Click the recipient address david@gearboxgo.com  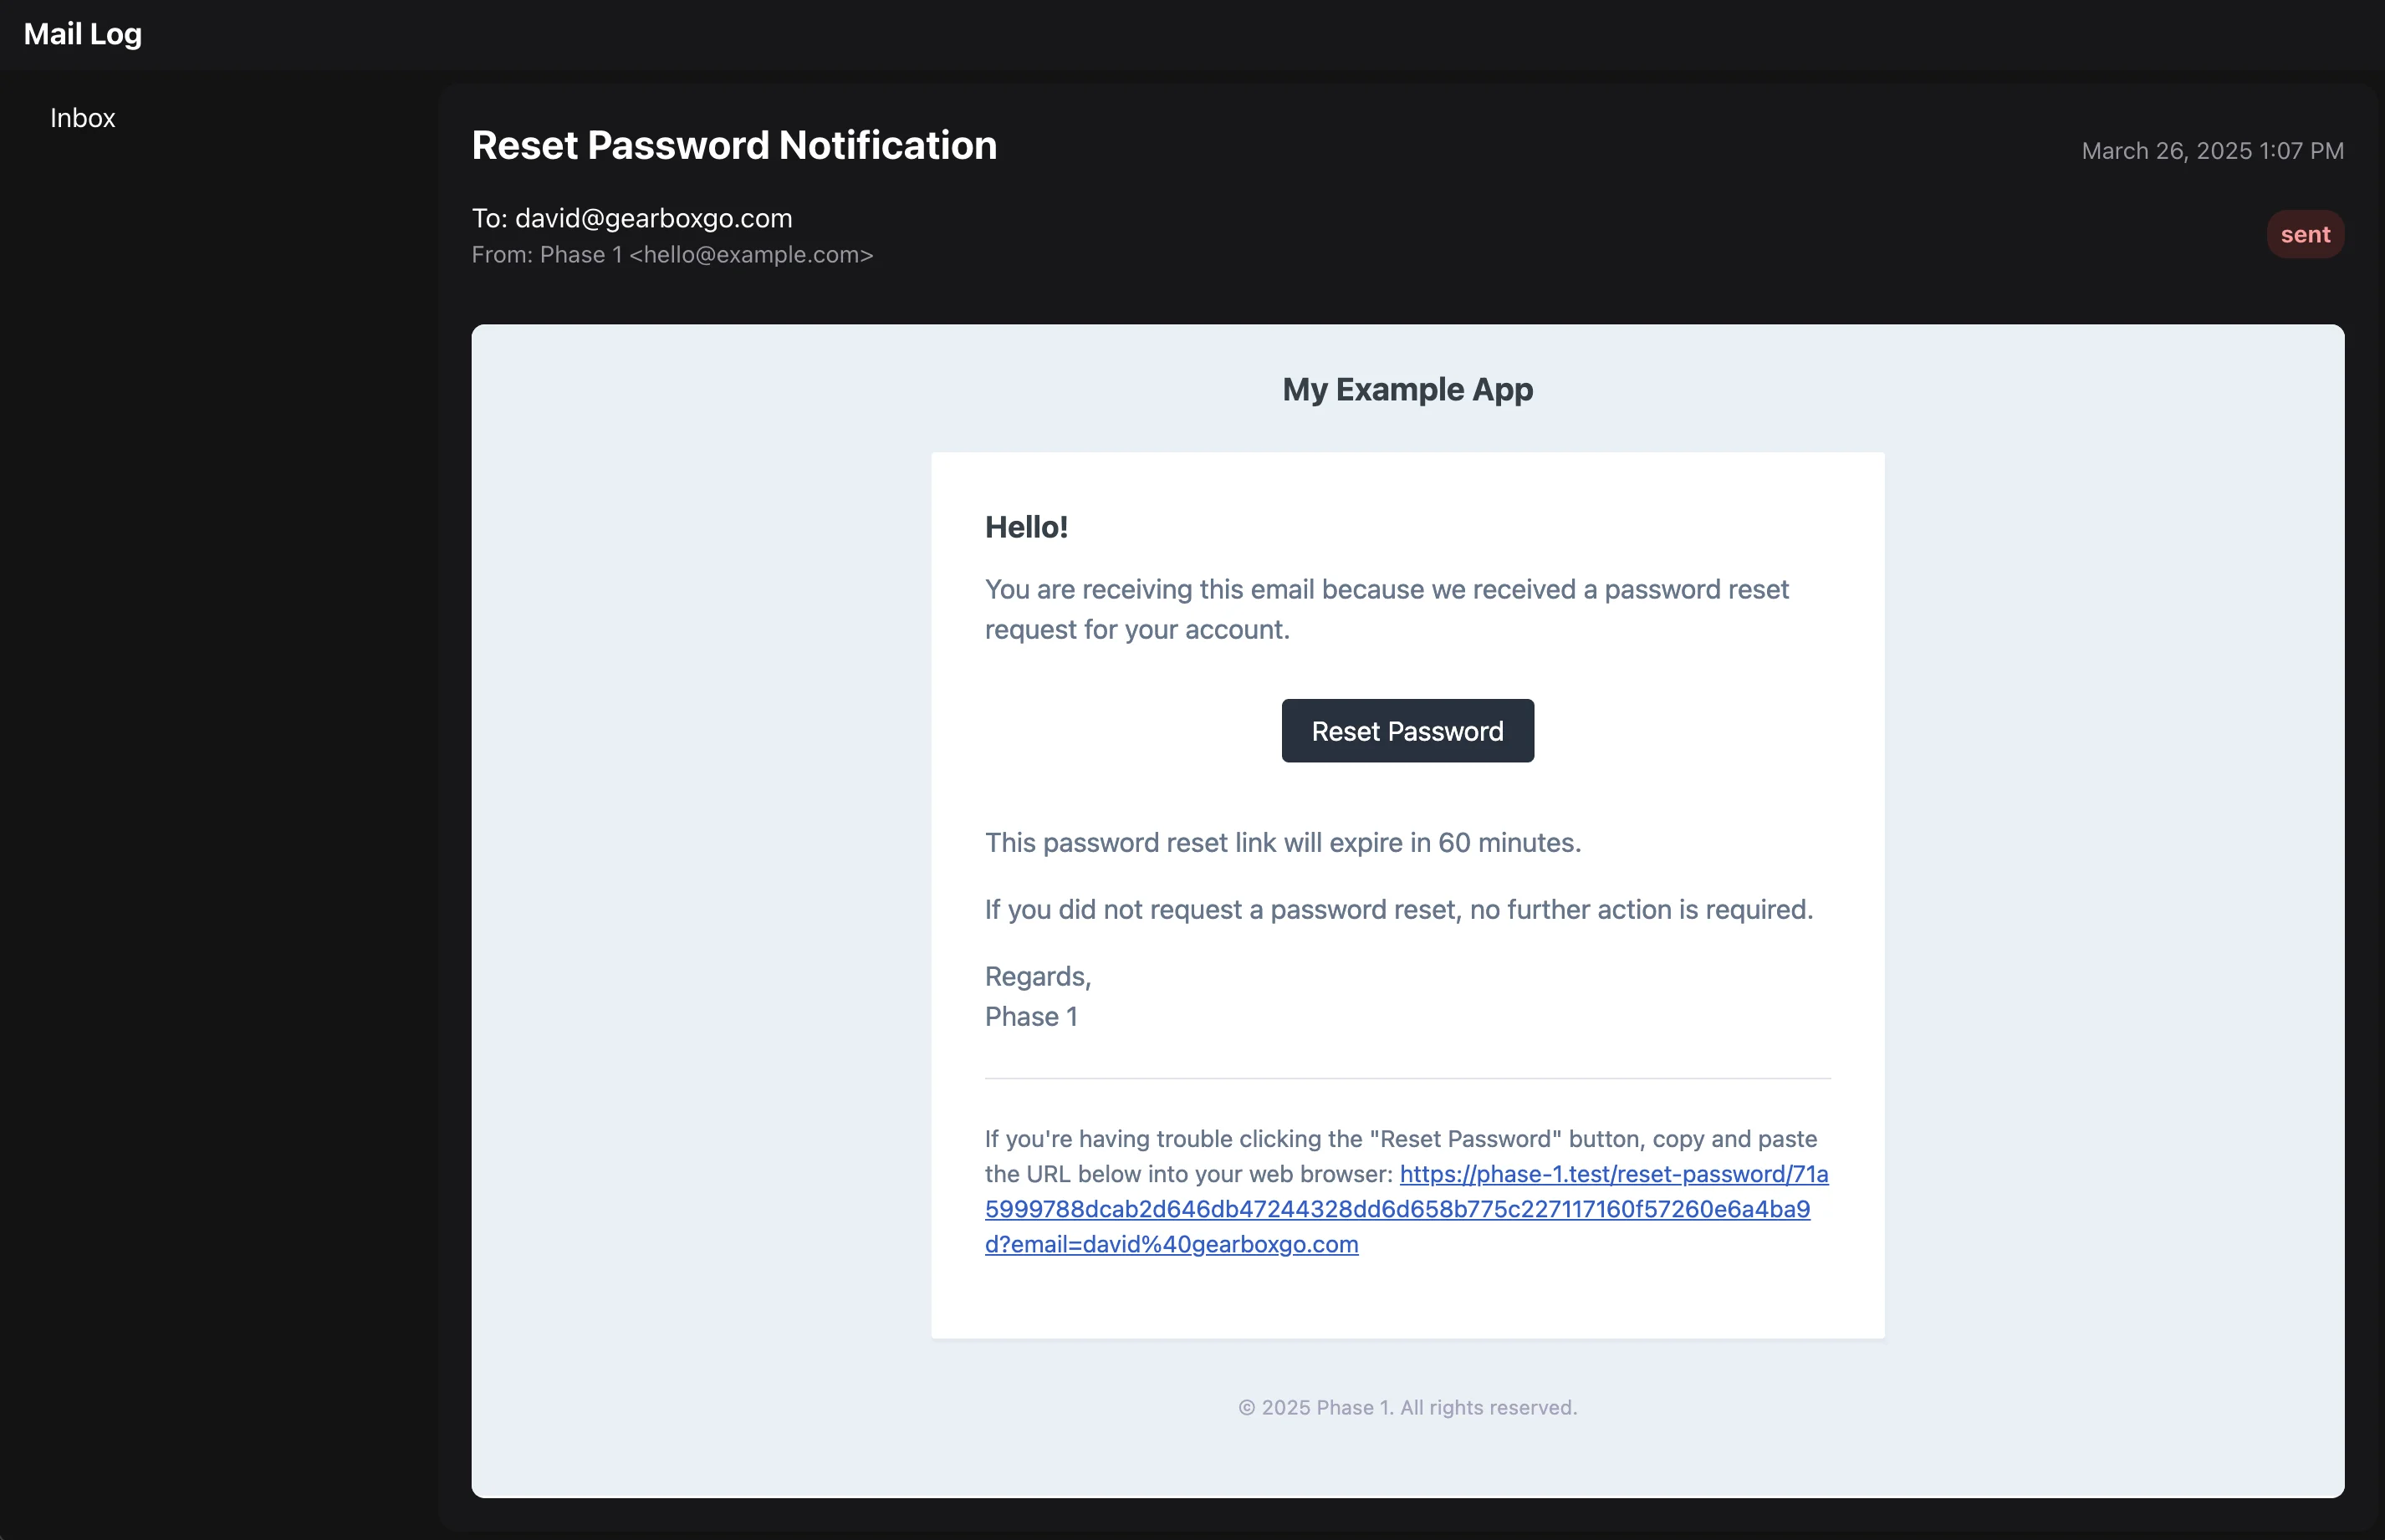point(653,218)
